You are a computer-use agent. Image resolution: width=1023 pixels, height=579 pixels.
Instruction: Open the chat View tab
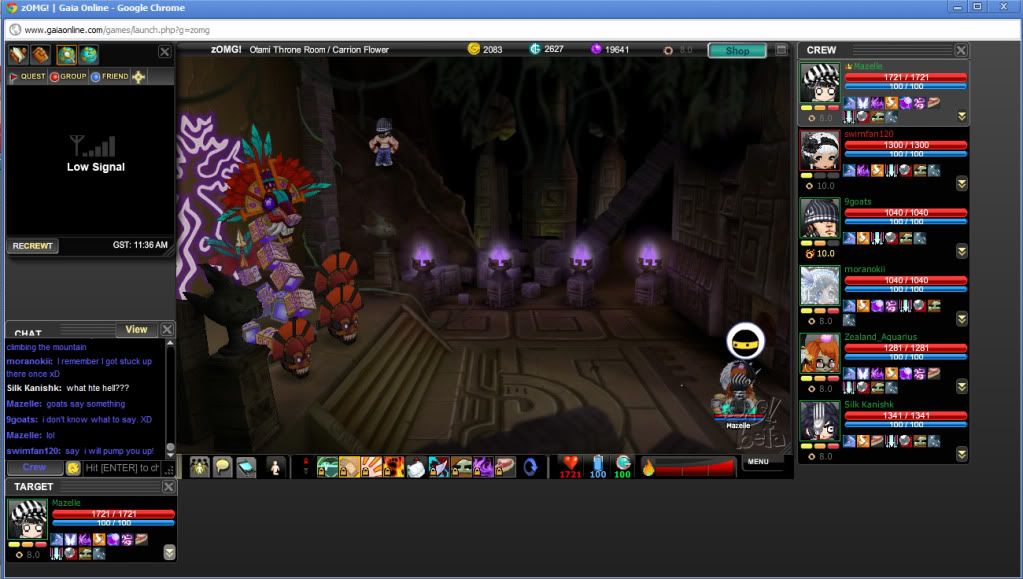pyautogui.click(x=136, y=330)
